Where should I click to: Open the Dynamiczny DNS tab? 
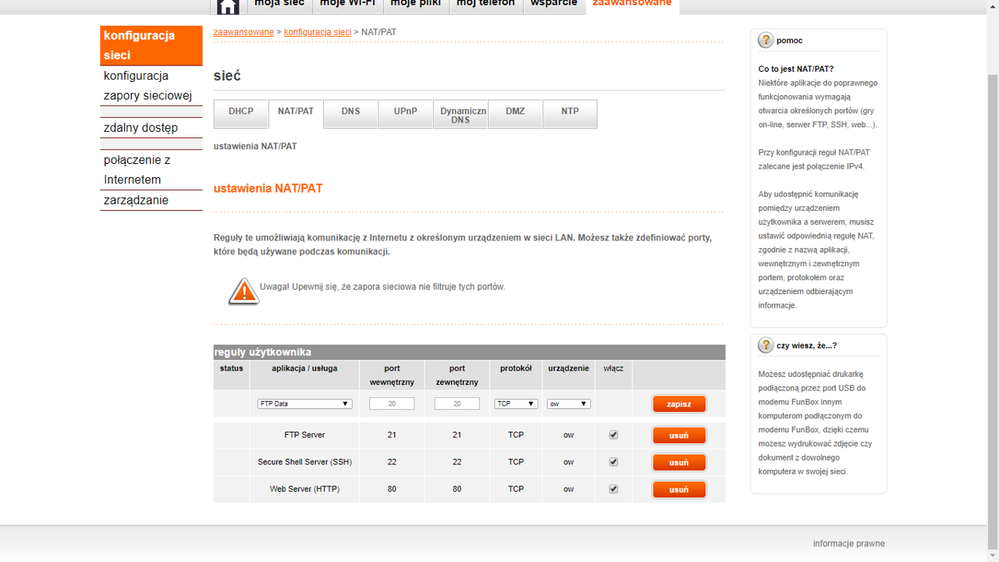461,114
